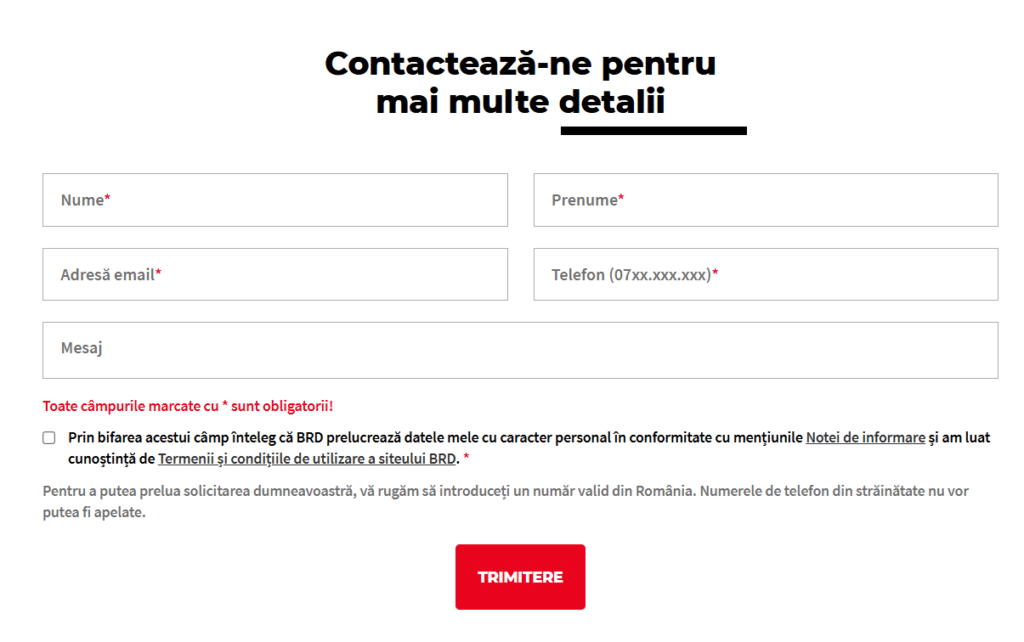This screenshot has width=1024, height=642.
Task: Focus the Prenume text field
Action: click(x=765, y=200)
